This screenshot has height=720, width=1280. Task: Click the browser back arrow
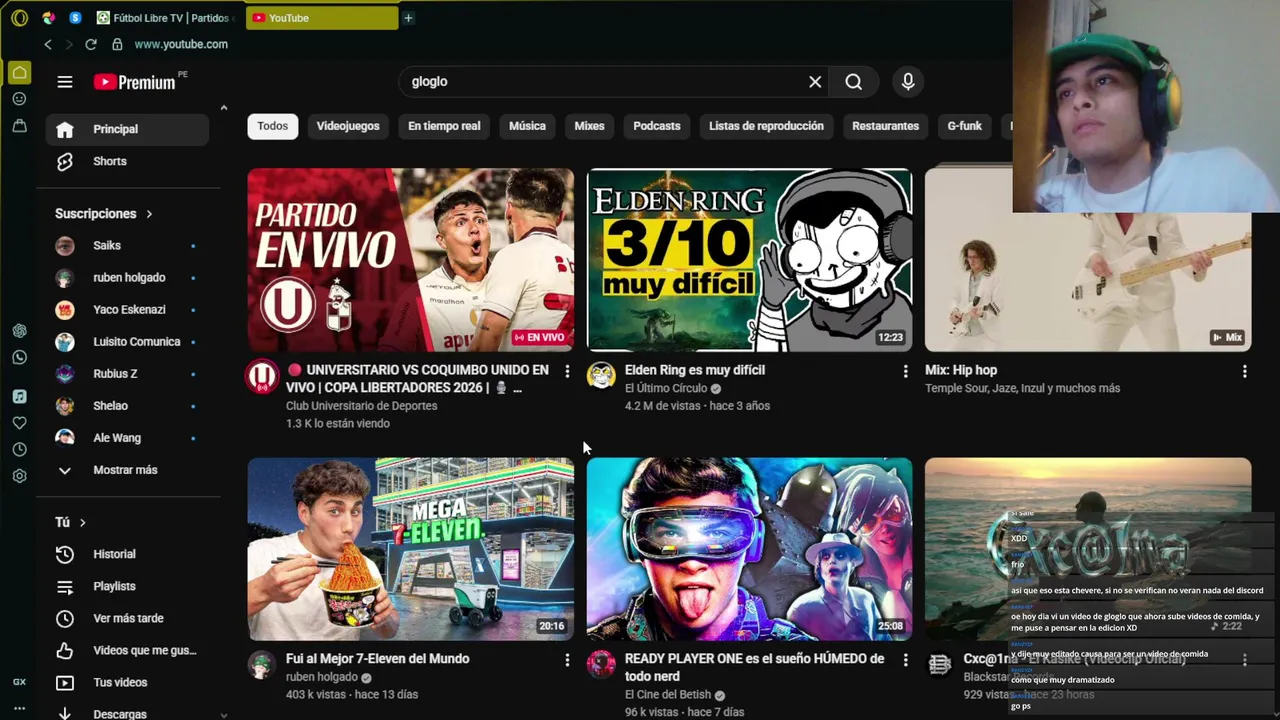click(x=47, y=44)
